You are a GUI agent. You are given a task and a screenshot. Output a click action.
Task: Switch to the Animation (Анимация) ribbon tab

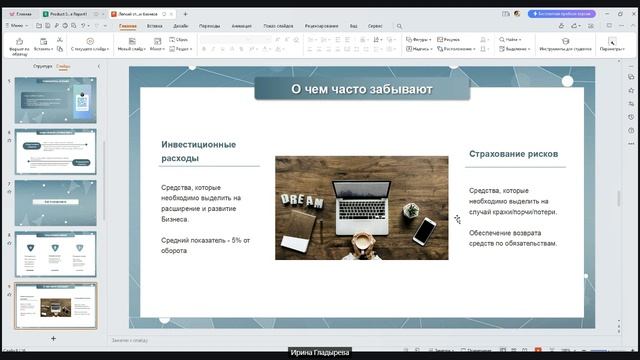point(242,26)
